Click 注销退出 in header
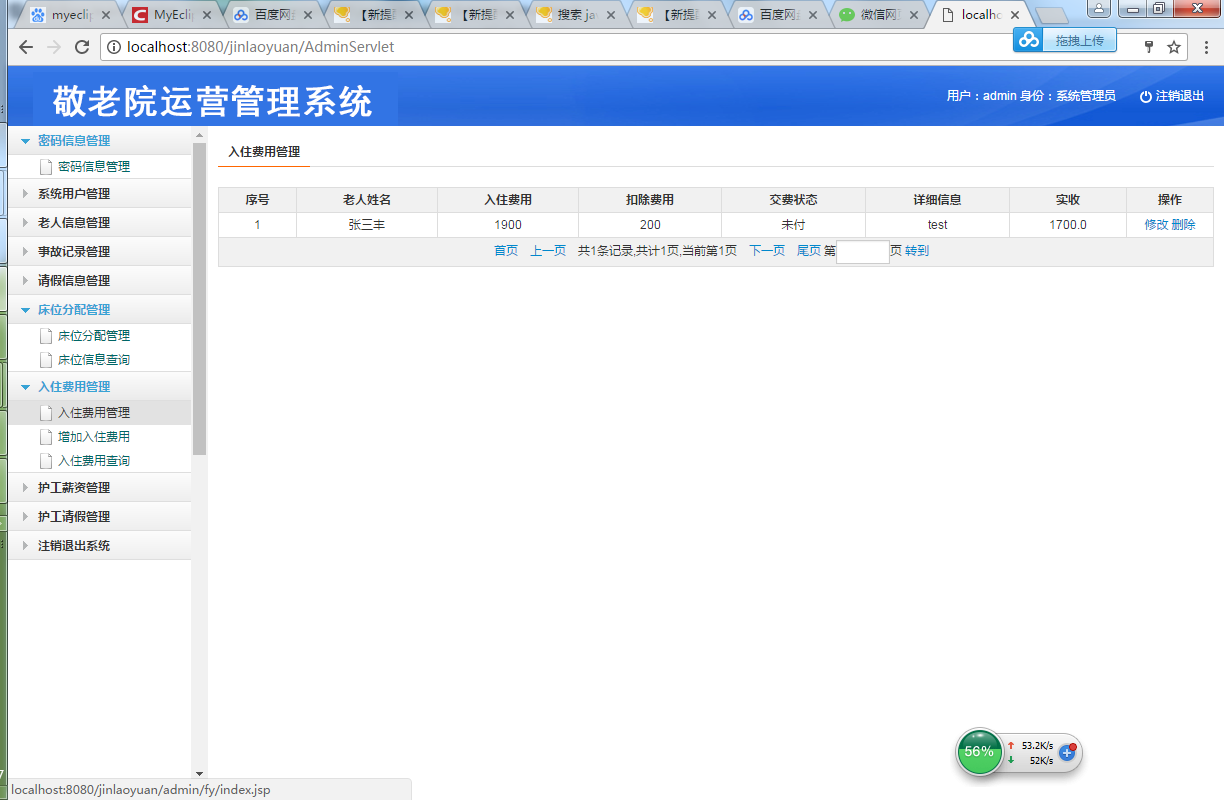Viewport: 1224px width, 800px height. pos(1180,96)
